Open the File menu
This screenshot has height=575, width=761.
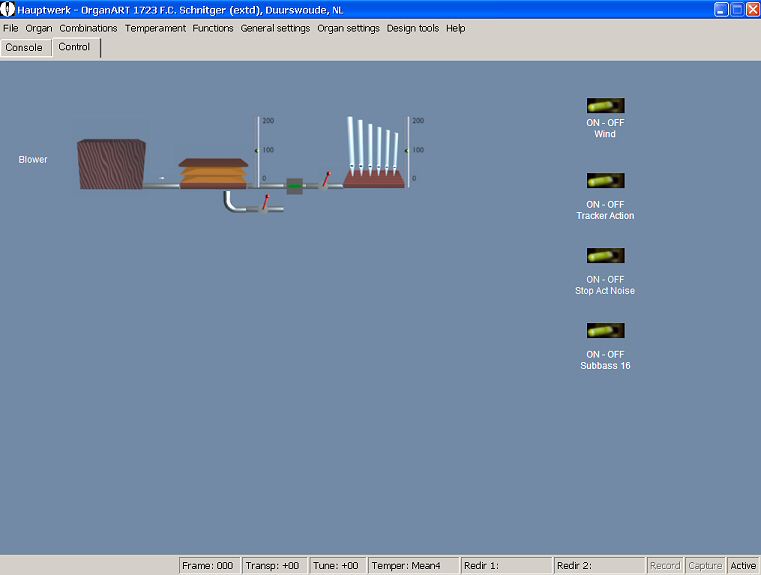click(11, 28)
